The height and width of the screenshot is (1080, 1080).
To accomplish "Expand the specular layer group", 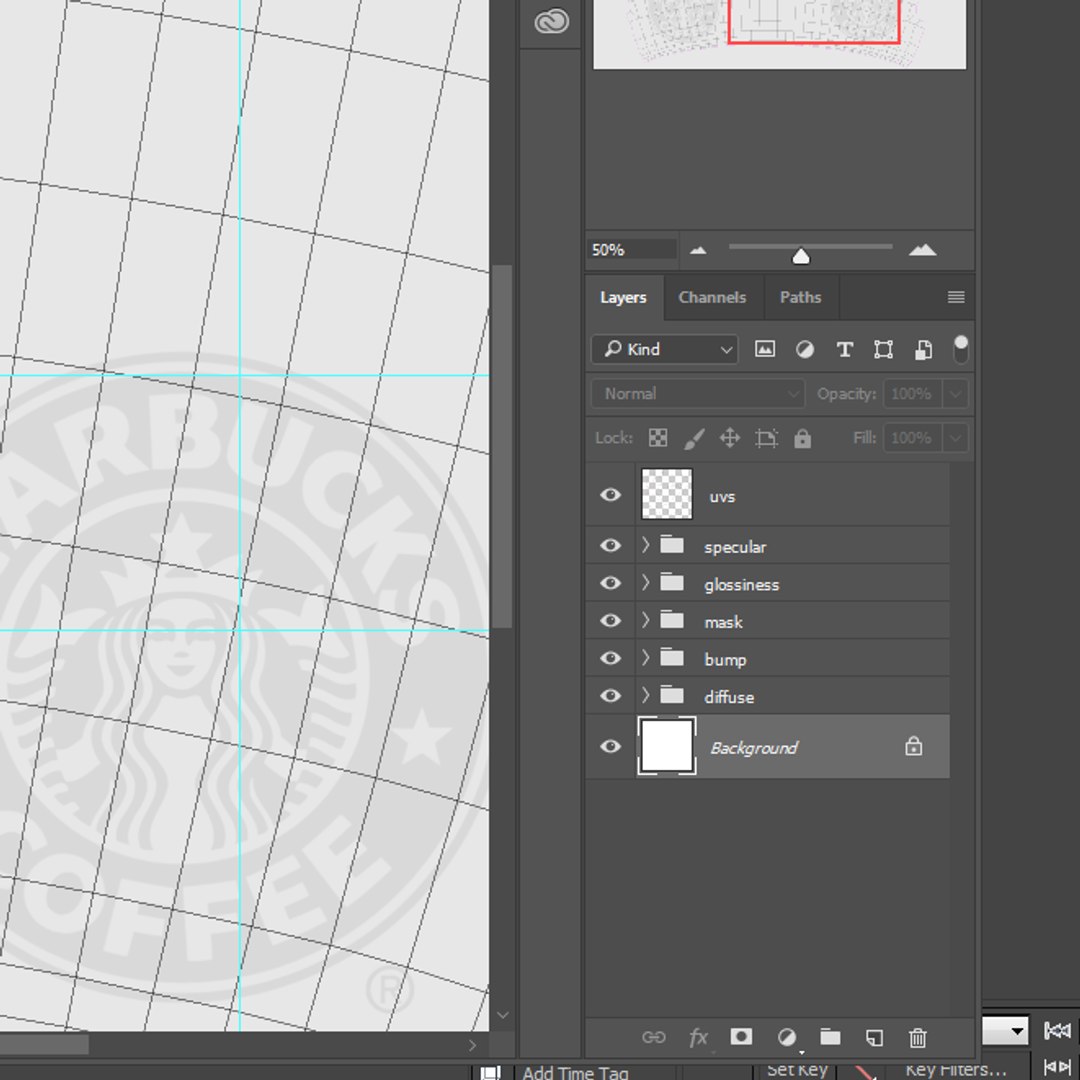I will tap(645, 545).
